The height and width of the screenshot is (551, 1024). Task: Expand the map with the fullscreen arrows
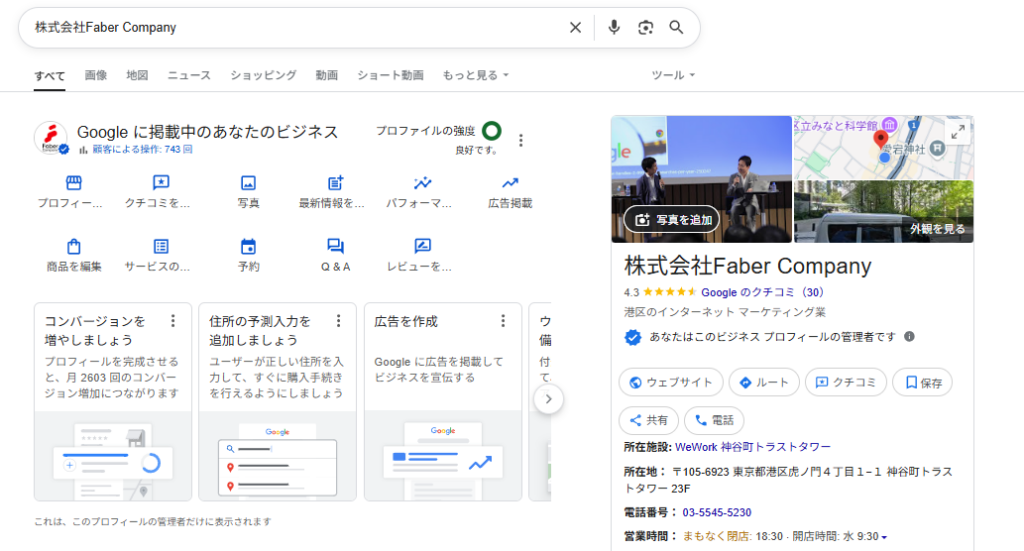957,132
